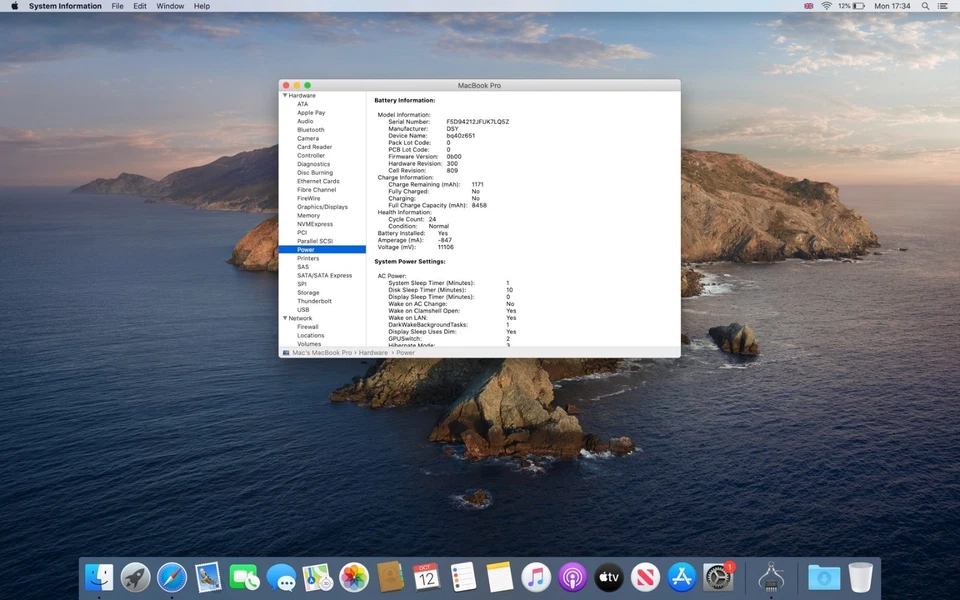Select Printers in the sidebar
Image resolution: width=960 pixels, height=600 pixels.
click(x=308, y=258)
